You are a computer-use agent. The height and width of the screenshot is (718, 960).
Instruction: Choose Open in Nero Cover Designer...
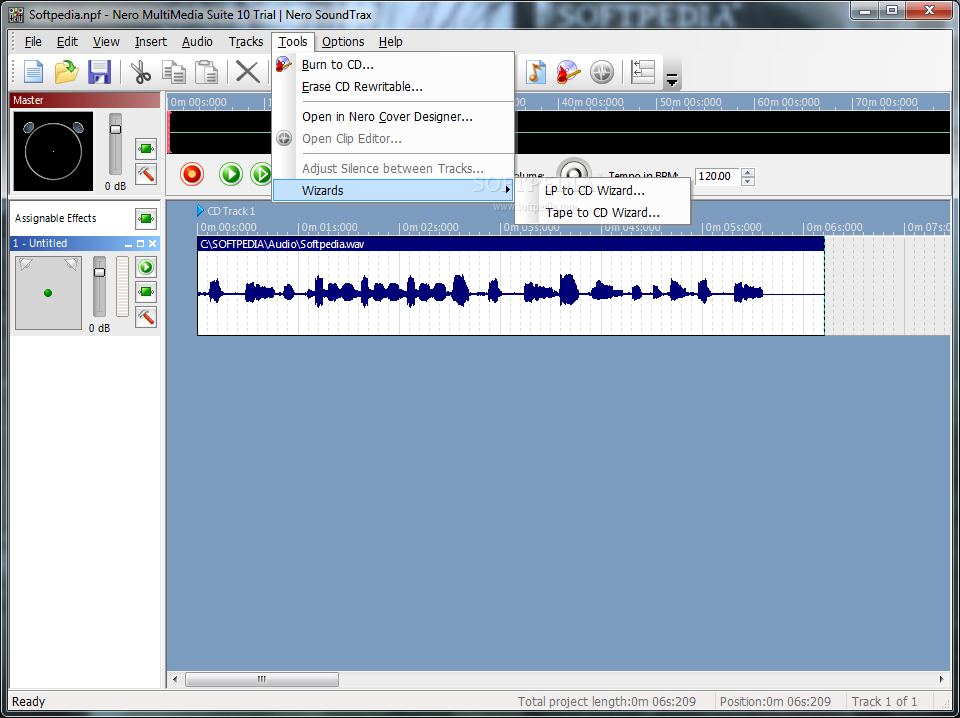tap(392, 116)
